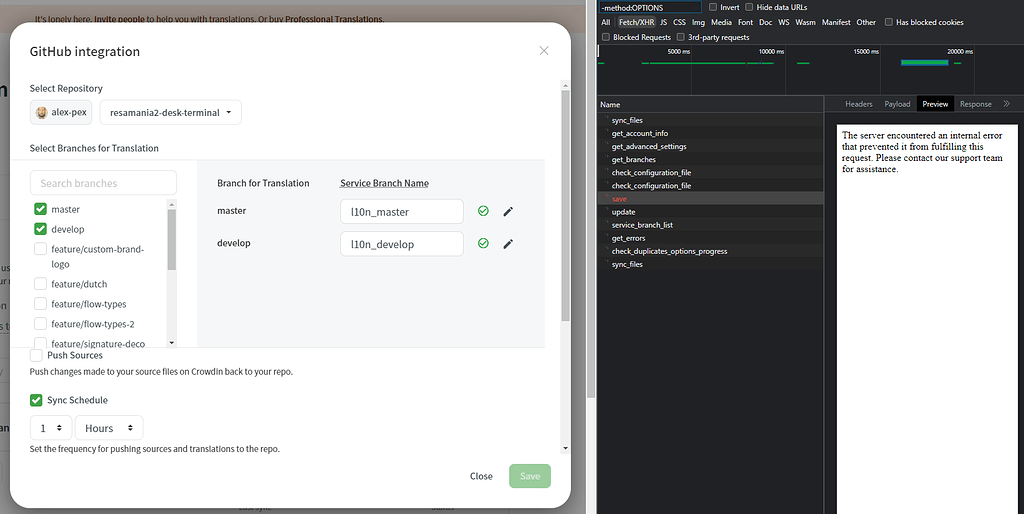
Task: Uncheck the develop branch checkbox
Action: click(40, 229)
